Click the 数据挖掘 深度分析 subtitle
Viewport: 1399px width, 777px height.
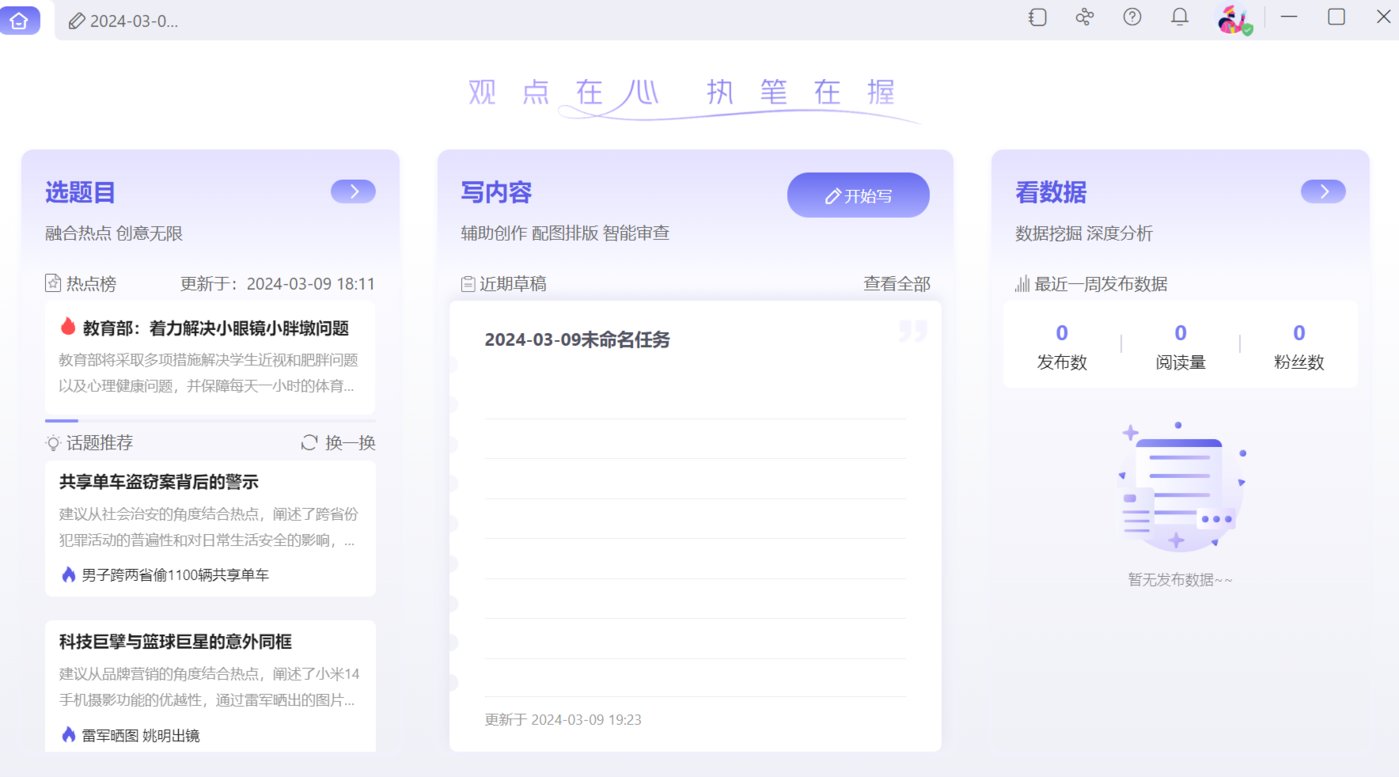[x=1084, y=234]
